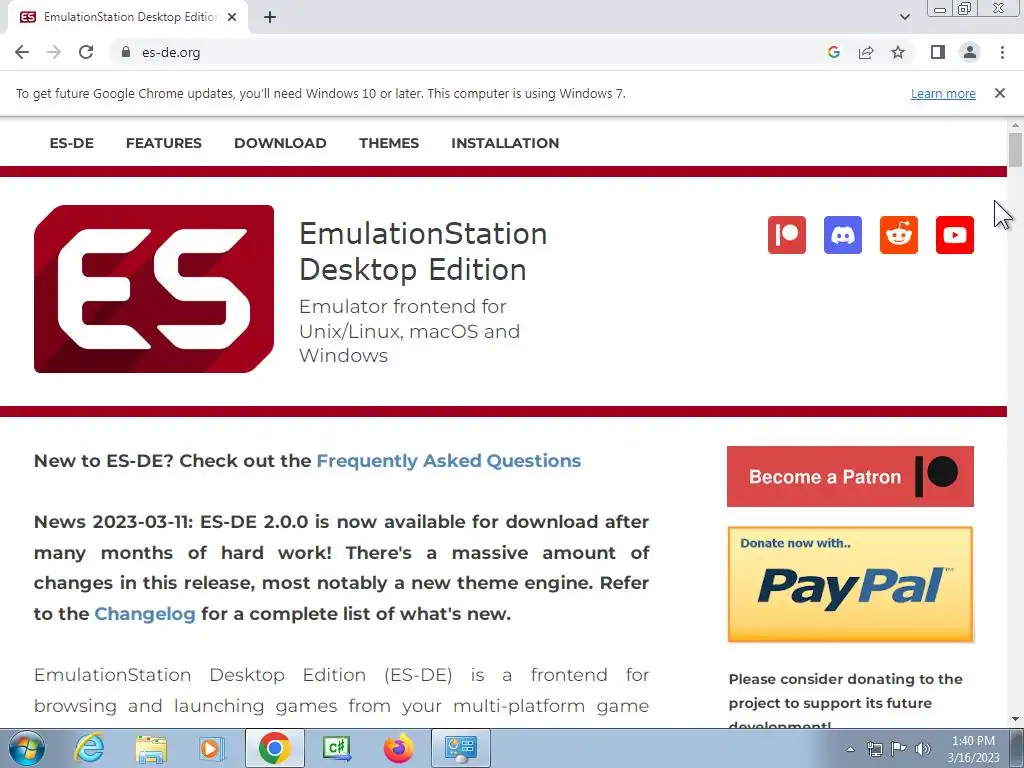Open the Discord social icon
1024x768 pixels.
842,235
